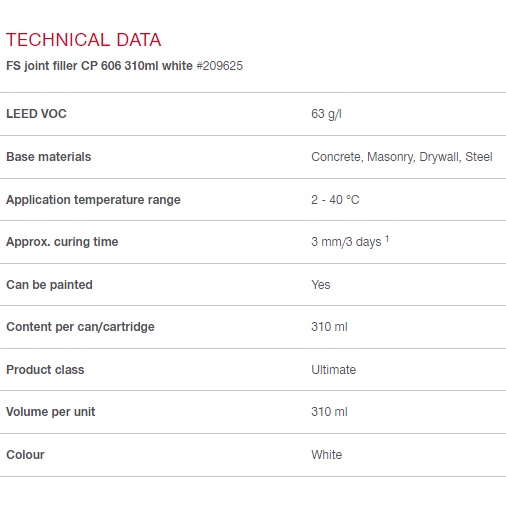Select the White colour value
This screenshot has width=506, height=506.
[x=327, y=455]
